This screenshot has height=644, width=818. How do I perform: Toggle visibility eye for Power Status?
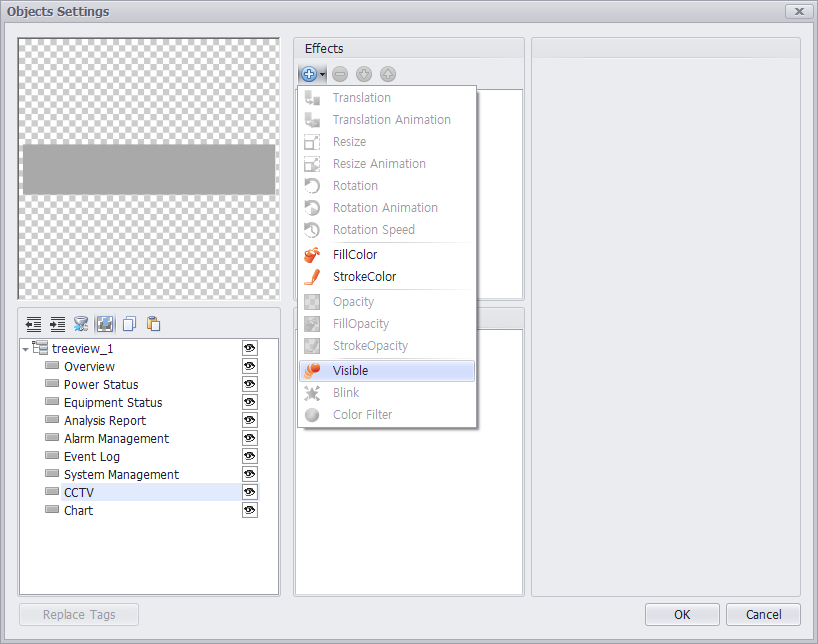pyautogui.click(x=250, y=384)
